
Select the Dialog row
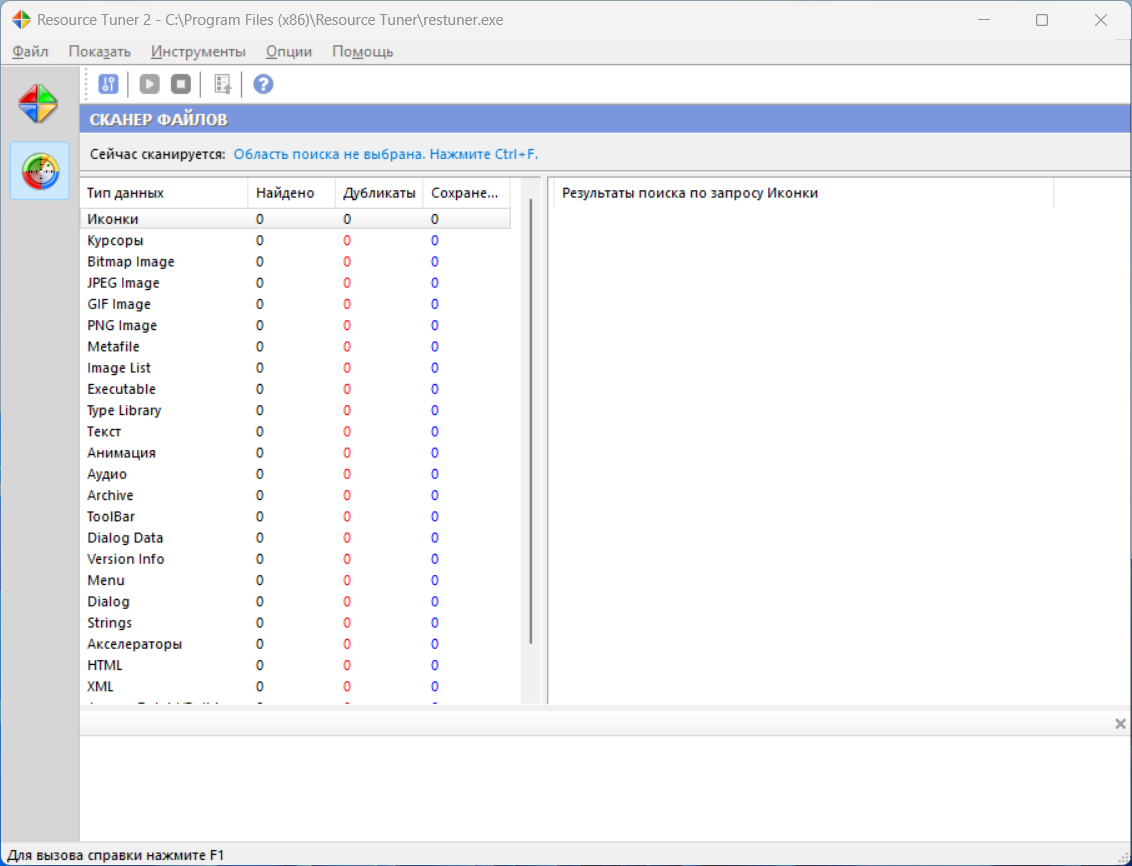[295, 601]
